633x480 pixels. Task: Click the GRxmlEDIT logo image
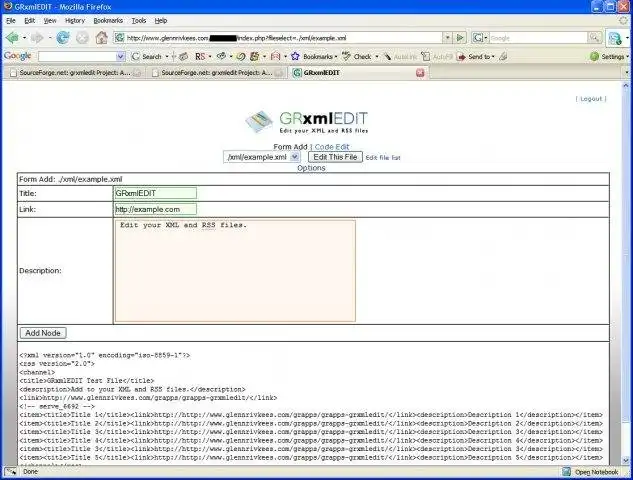tap(307, 122)
